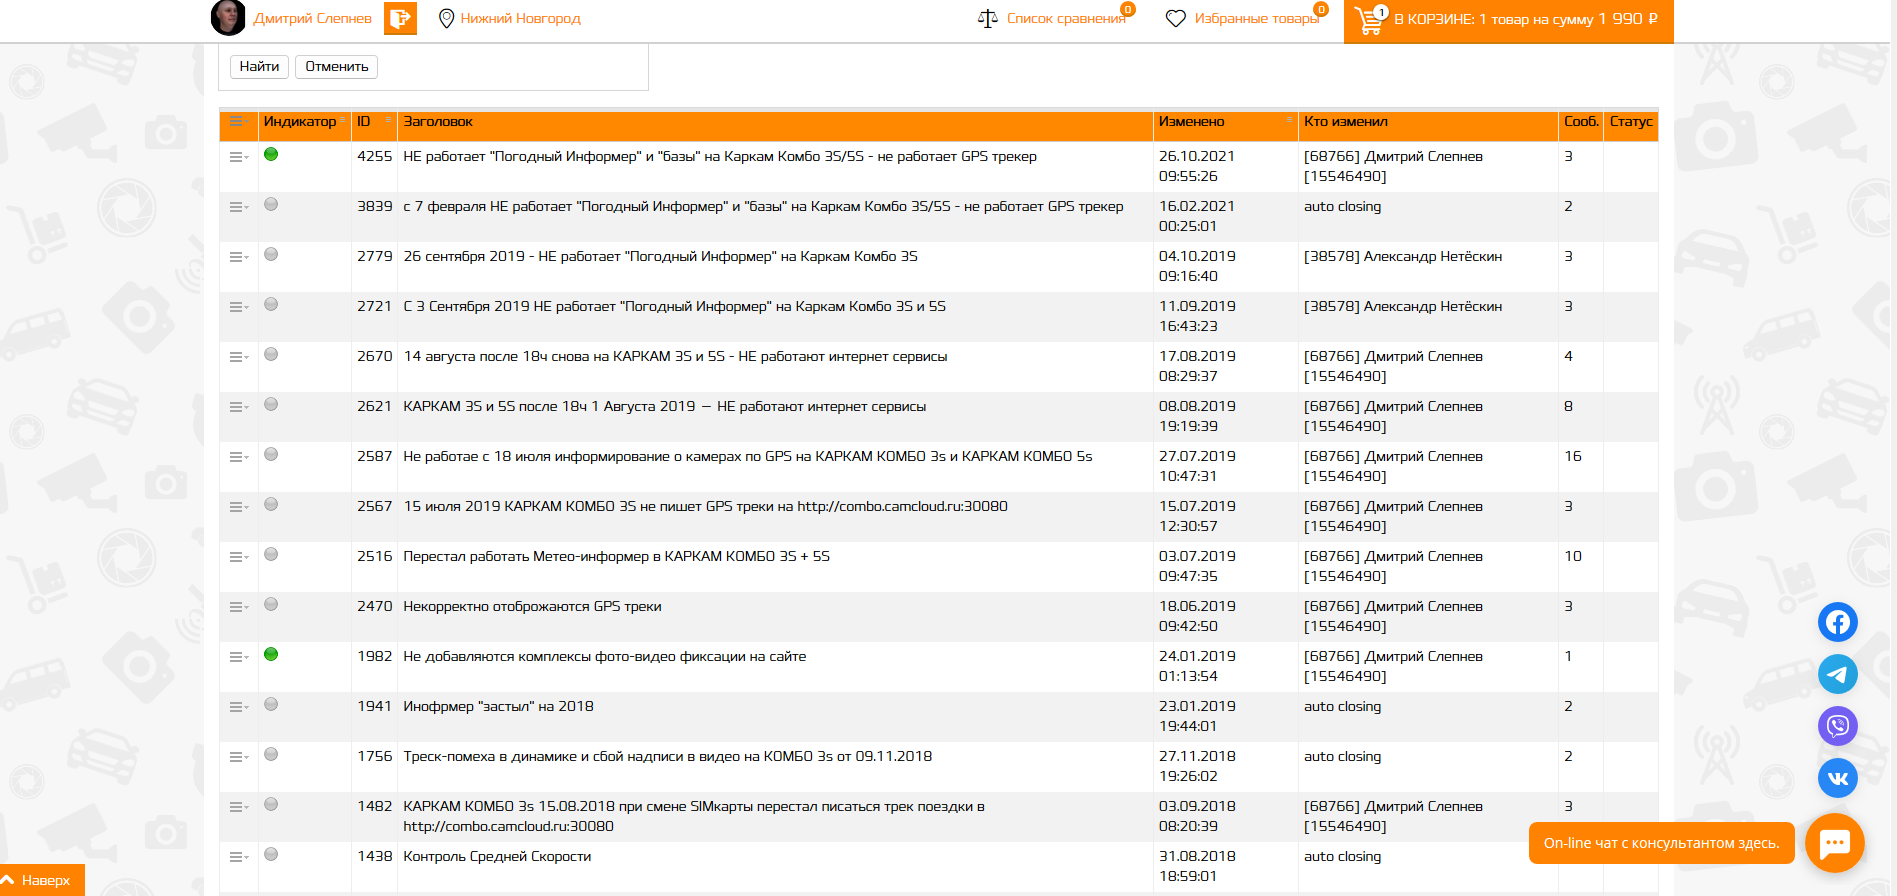Open the online consultant chat bubble
Viewport: 1897px width, 896px height.
click(x=1834, y=843)
